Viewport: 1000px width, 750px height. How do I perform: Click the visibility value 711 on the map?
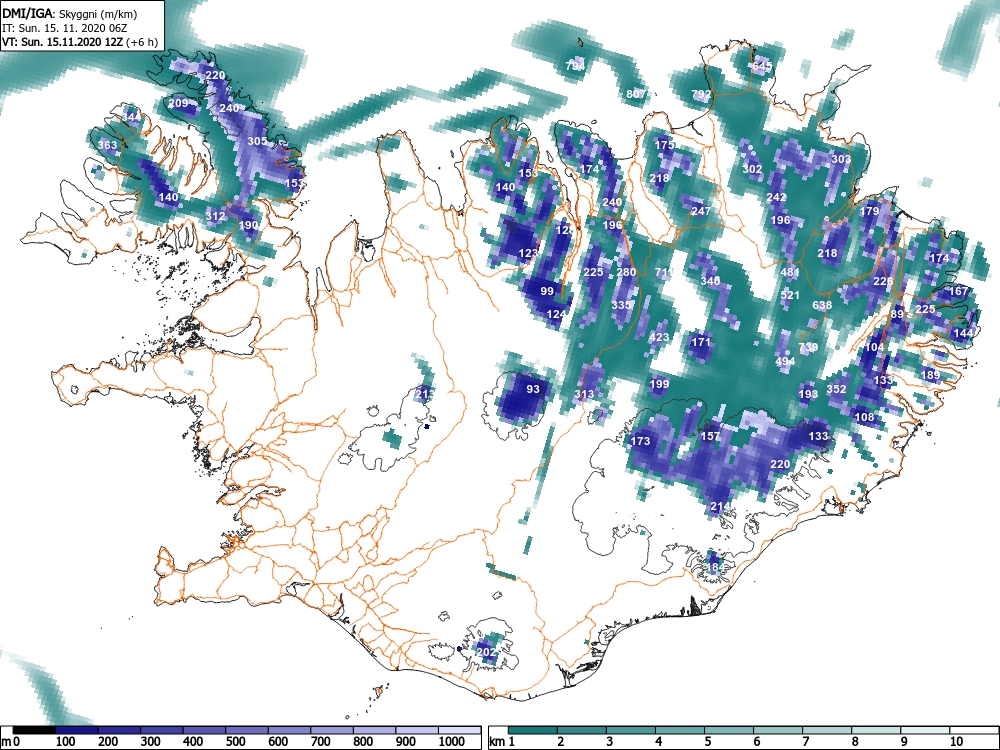(x=664, y=272)
